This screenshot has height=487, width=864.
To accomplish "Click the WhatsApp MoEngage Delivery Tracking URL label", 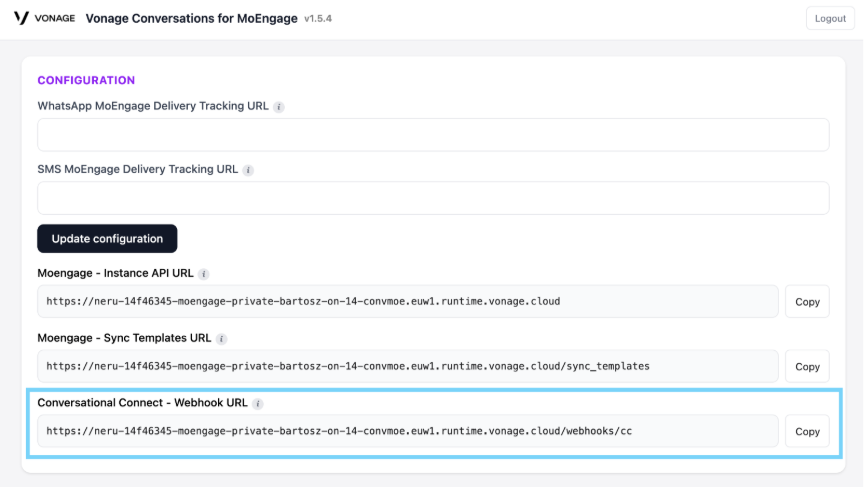I will [x=153, y=106].
